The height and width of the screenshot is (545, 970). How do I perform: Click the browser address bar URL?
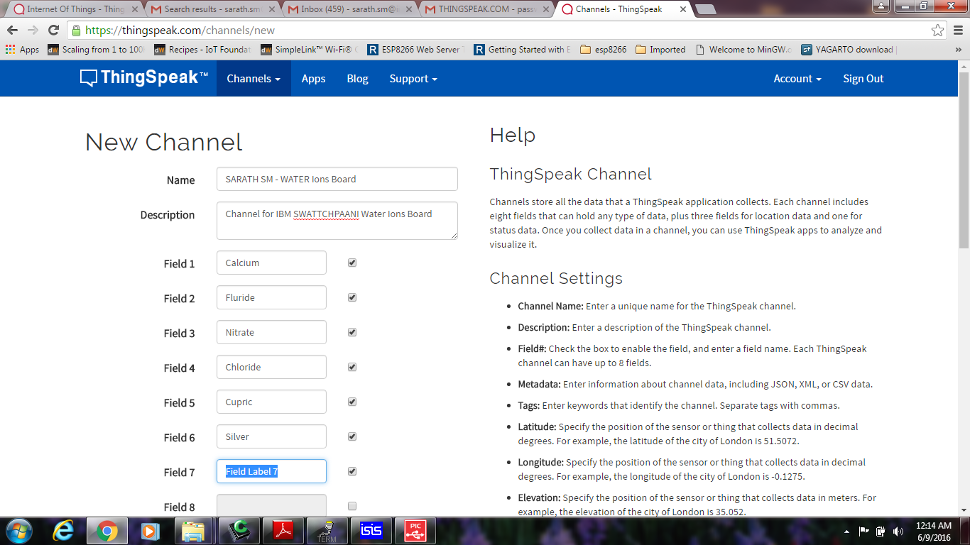coord(180,30)
